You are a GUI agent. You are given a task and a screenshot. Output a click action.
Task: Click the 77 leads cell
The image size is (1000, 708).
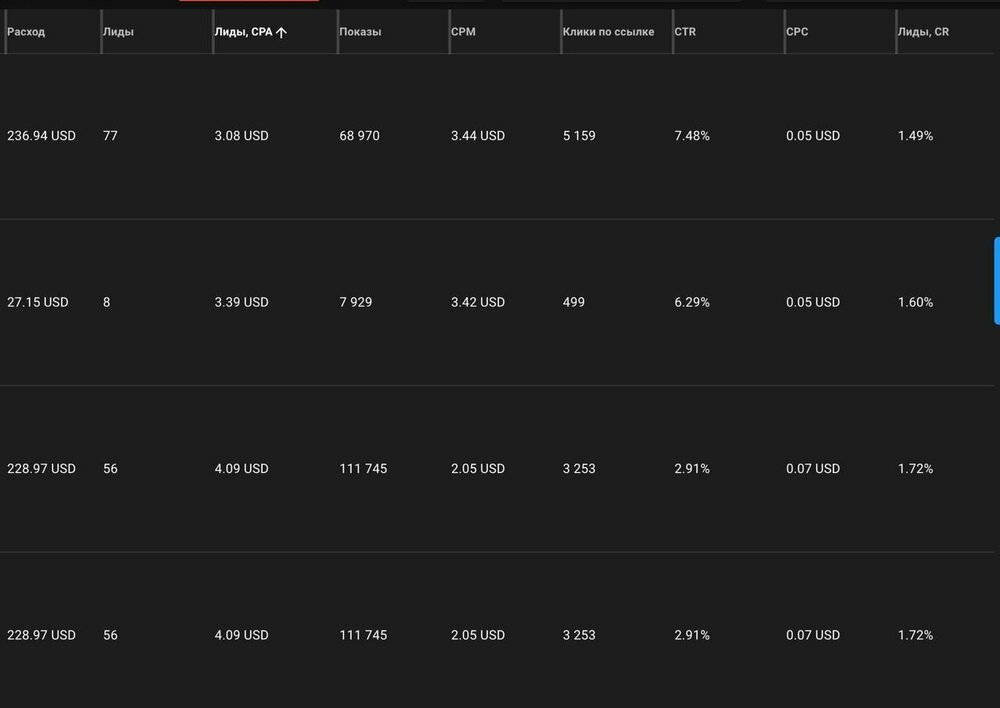coord(110,136)
